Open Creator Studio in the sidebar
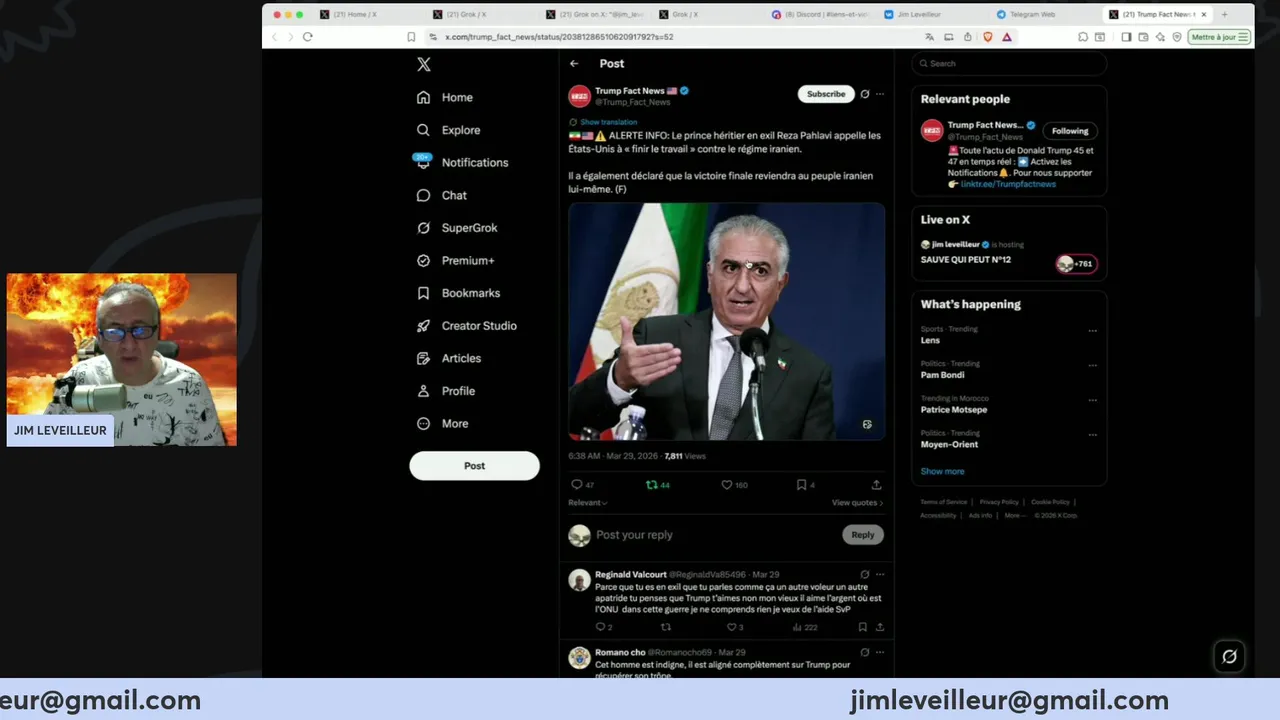The width and height of the screenshot is (1280, 720). point(466,326)
